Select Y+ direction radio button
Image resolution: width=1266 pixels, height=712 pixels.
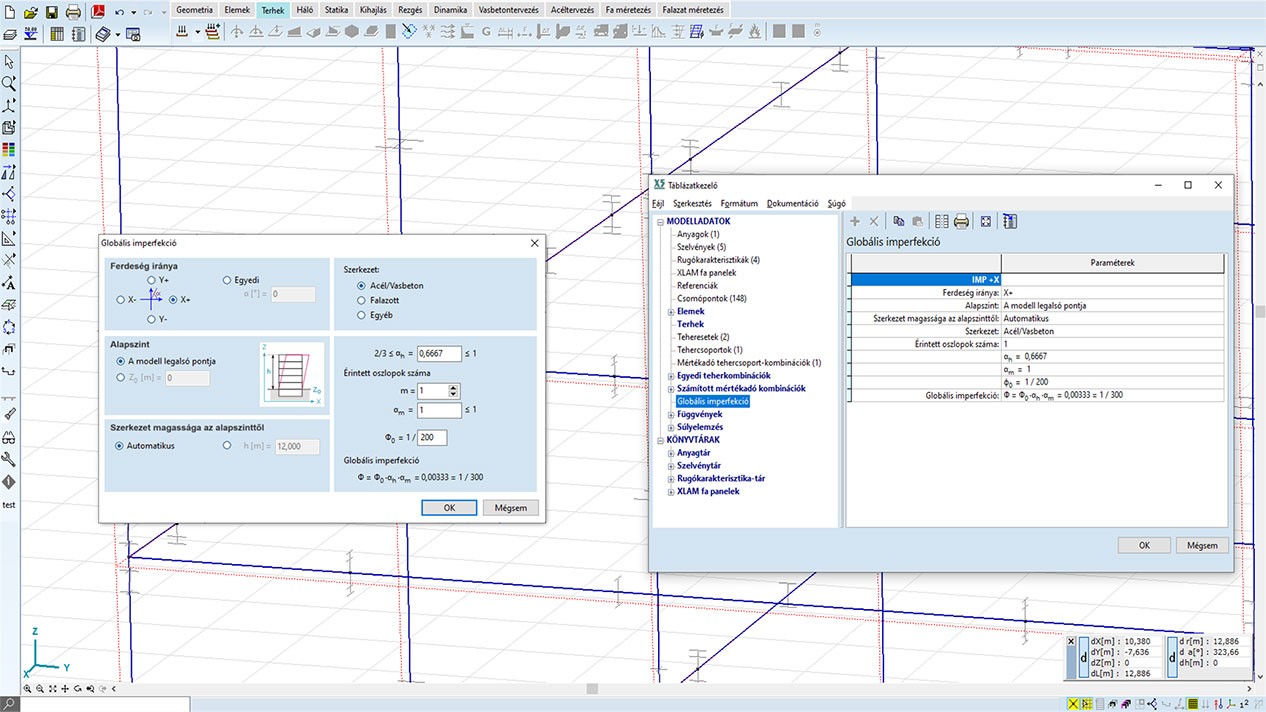click(x=151, y=281)
